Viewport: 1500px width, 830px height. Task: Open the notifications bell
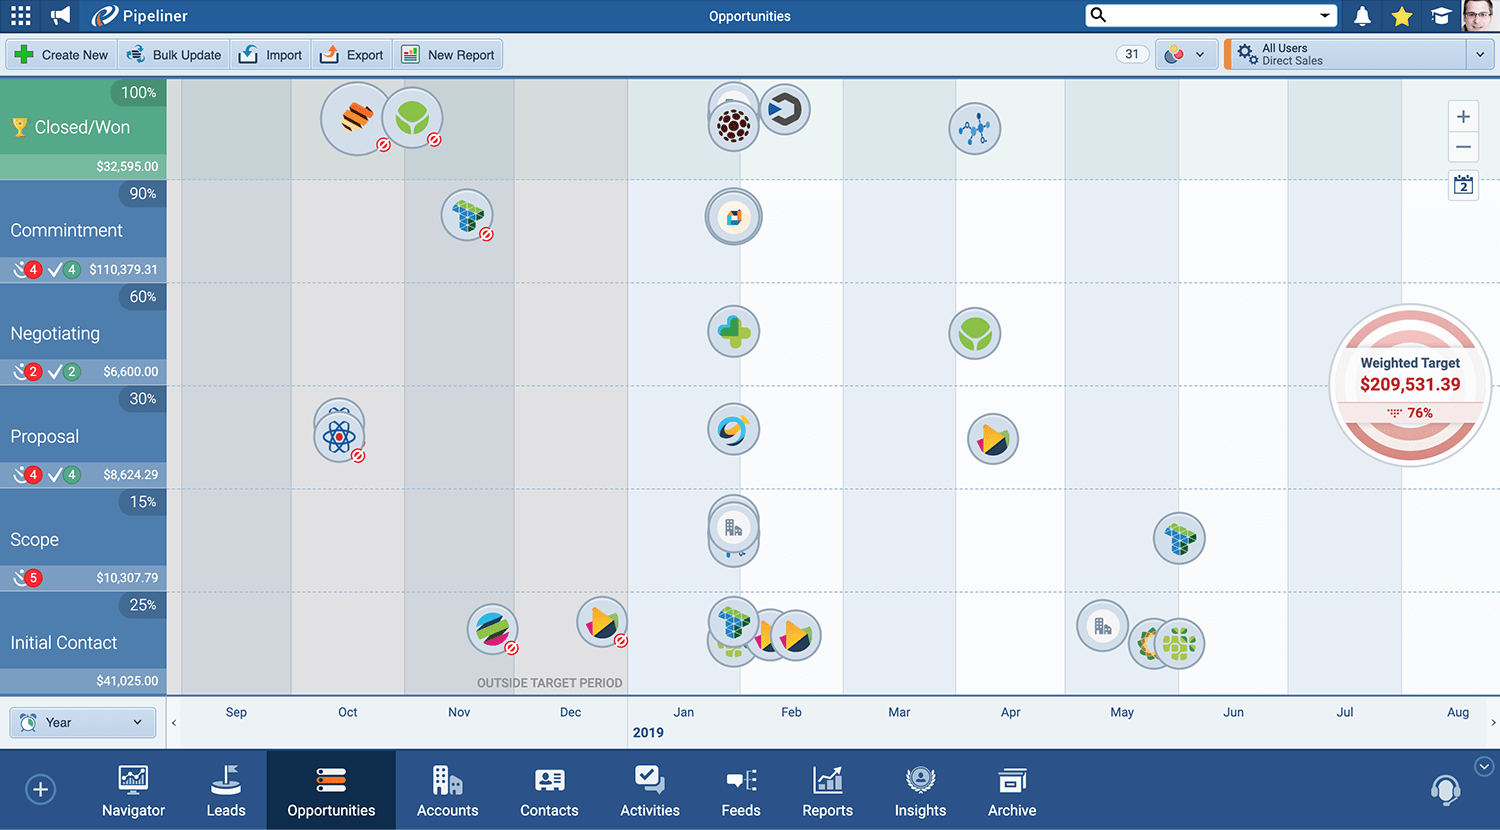[1362, 16]
